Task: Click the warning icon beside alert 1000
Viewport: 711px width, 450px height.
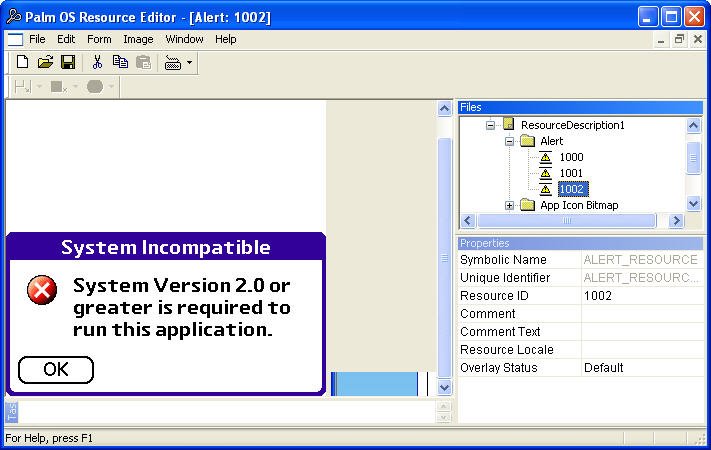Action: (x=545, y=157)
